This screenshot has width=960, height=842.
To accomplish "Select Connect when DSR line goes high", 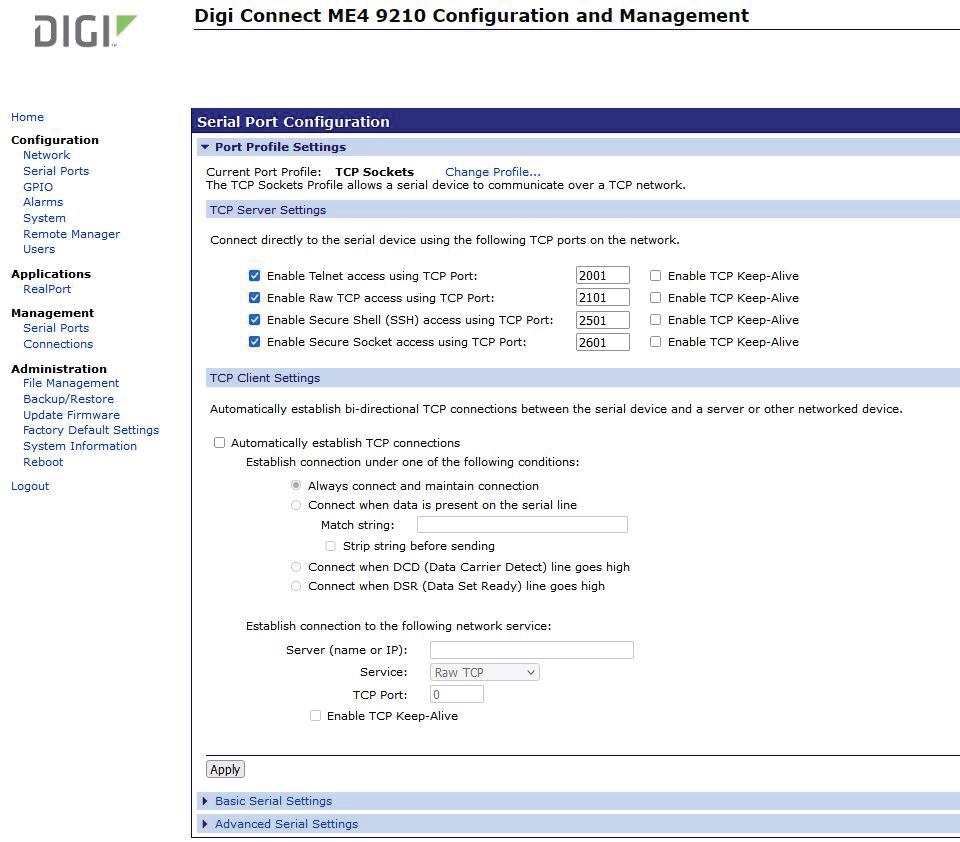I will point(296,586).
